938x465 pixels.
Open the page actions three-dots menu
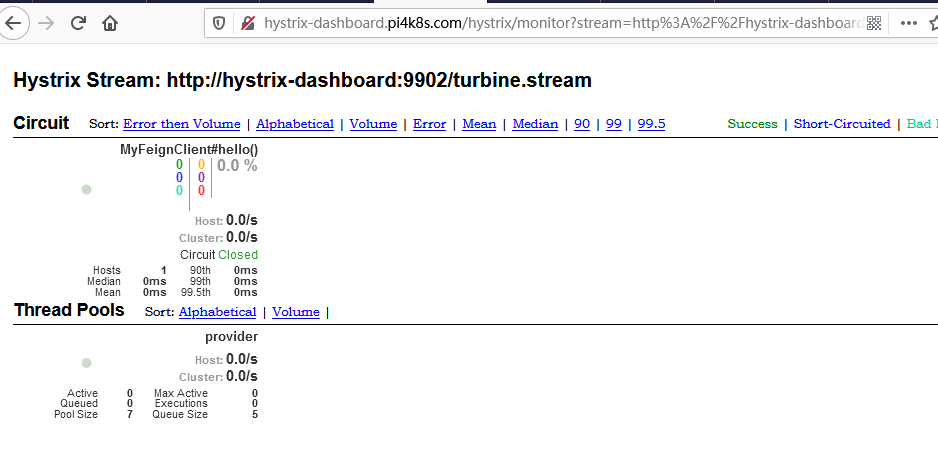coord(909,23)
